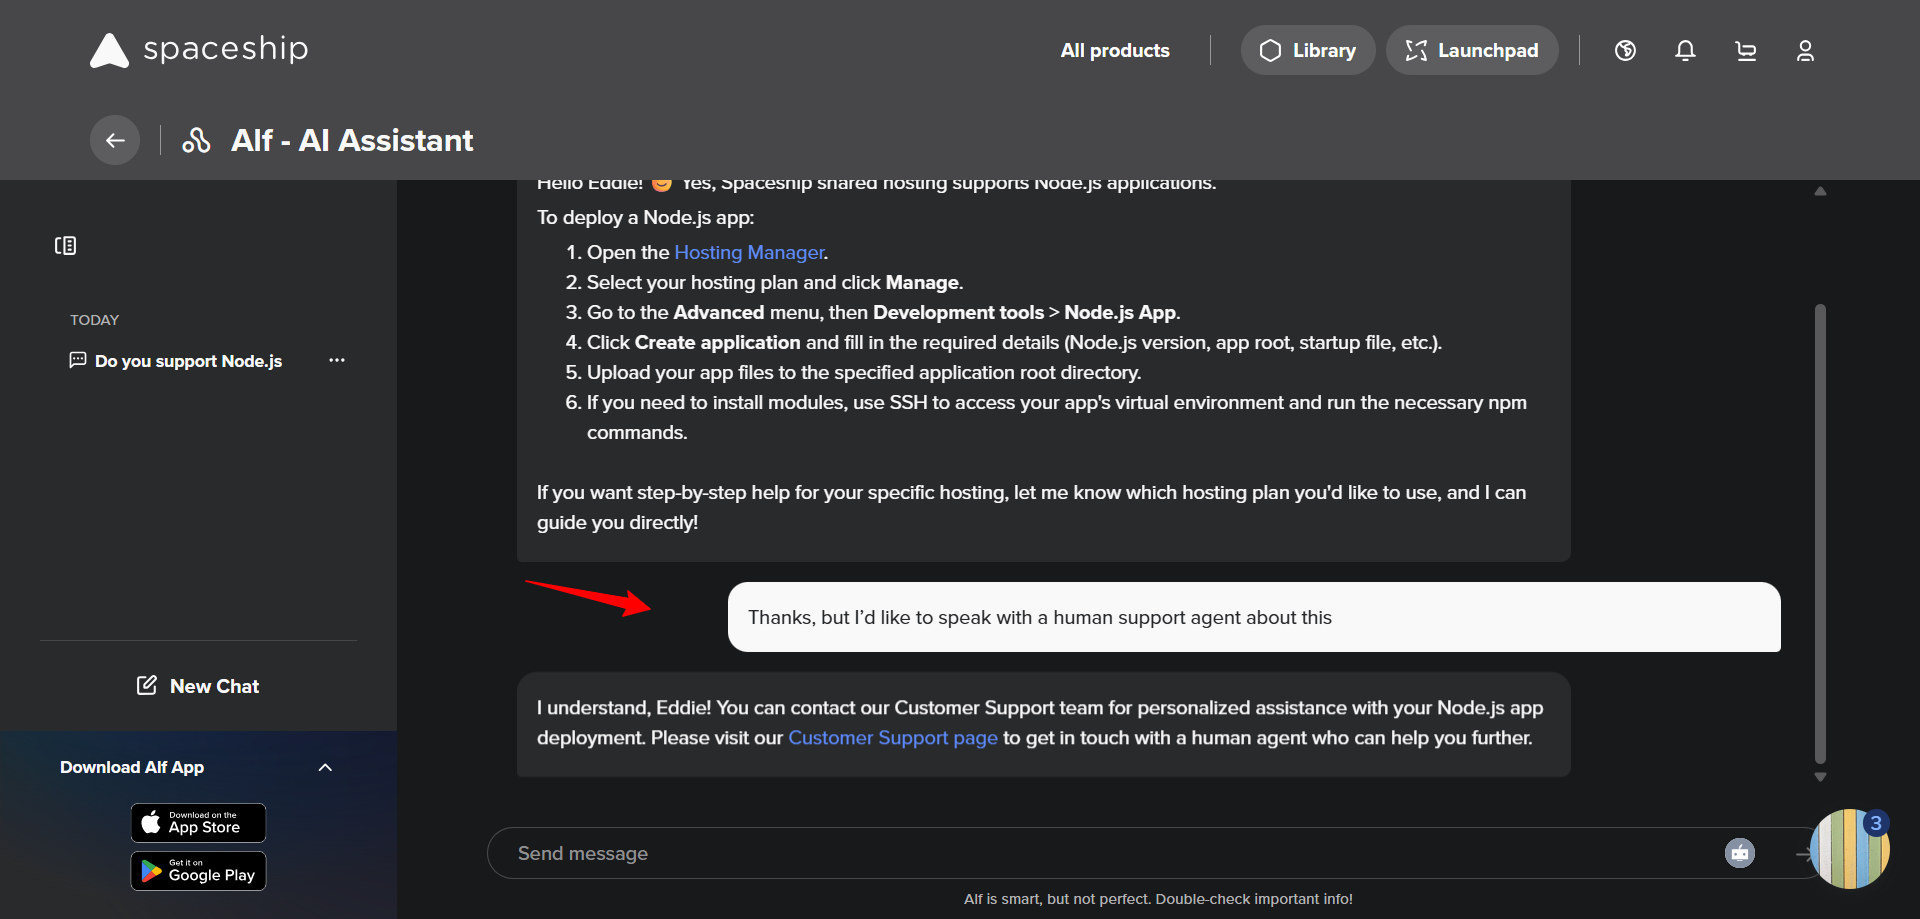Go back with the arrow button
Screen dimensions: 1920x919
115,140
